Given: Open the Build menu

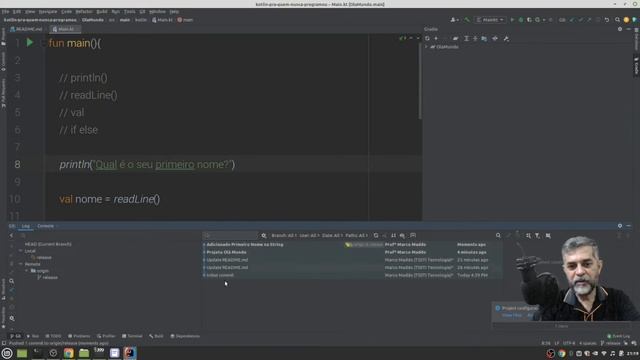Looking at the screenshot, I should coord(102,11).
